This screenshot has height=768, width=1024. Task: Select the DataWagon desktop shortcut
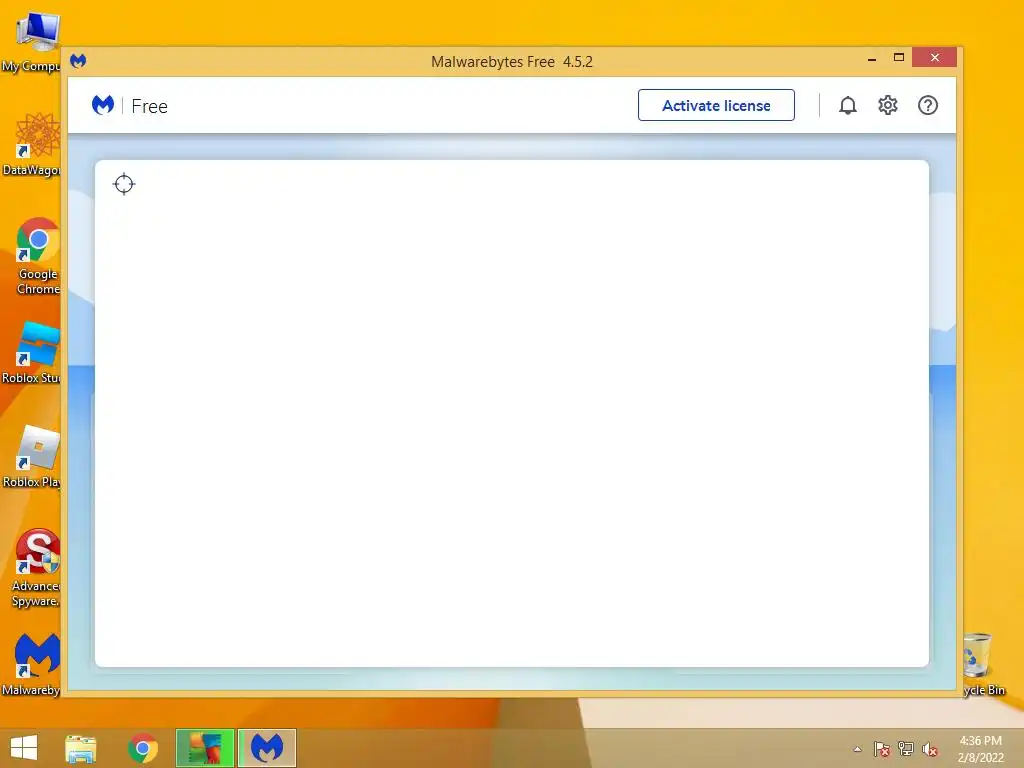(x=31, y=144)
